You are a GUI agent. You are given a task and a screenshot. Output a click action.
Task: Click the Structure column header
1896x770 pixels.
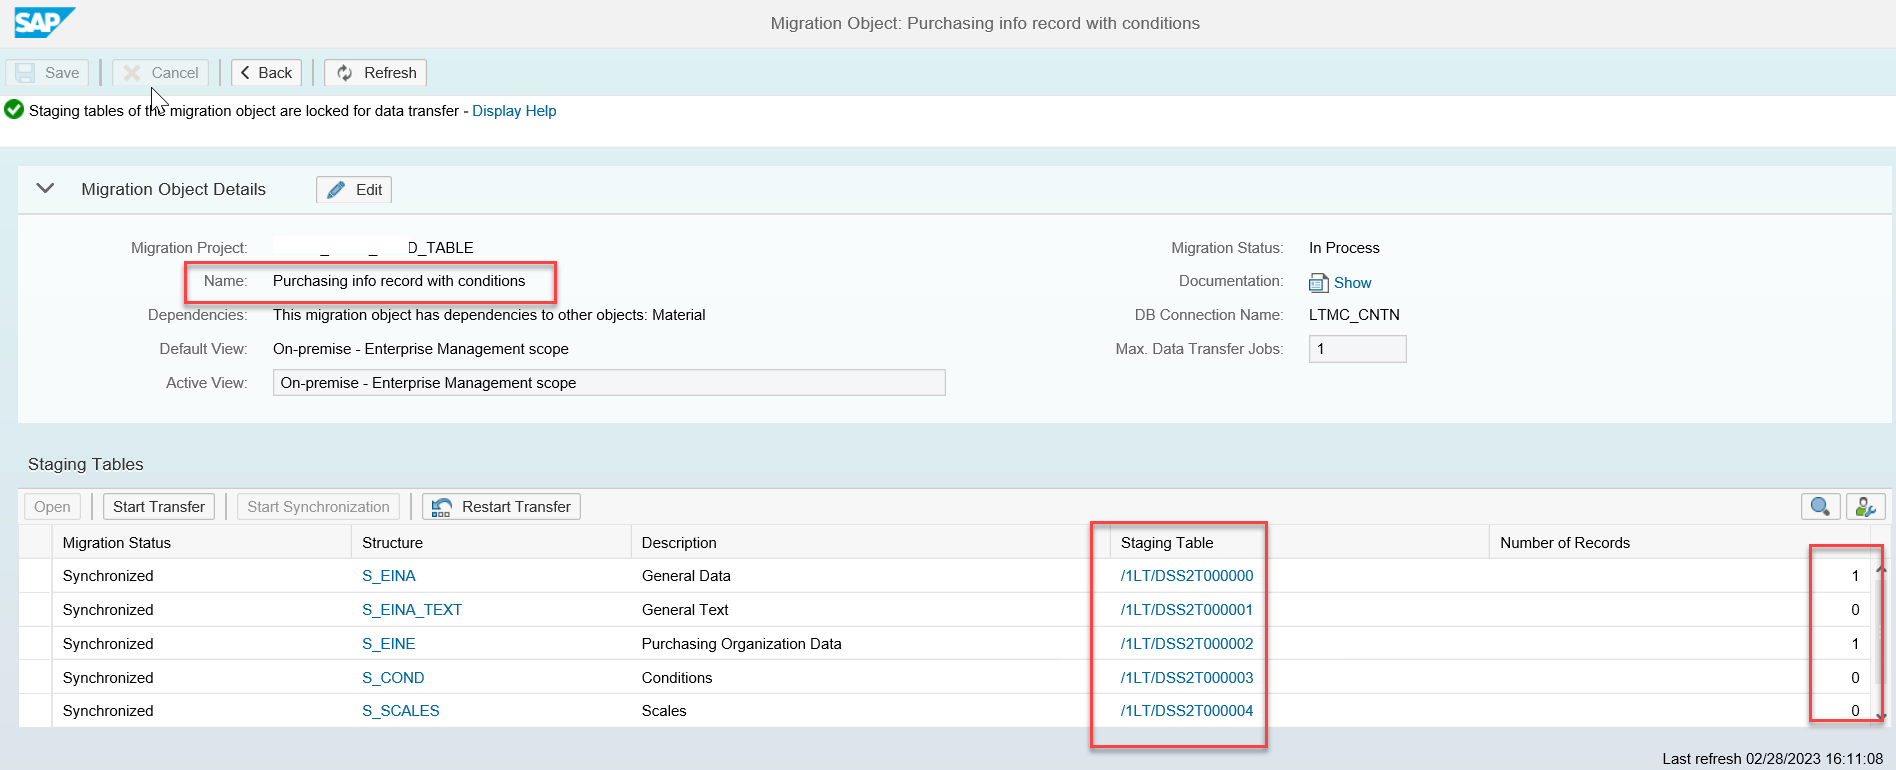coord(491,543)
